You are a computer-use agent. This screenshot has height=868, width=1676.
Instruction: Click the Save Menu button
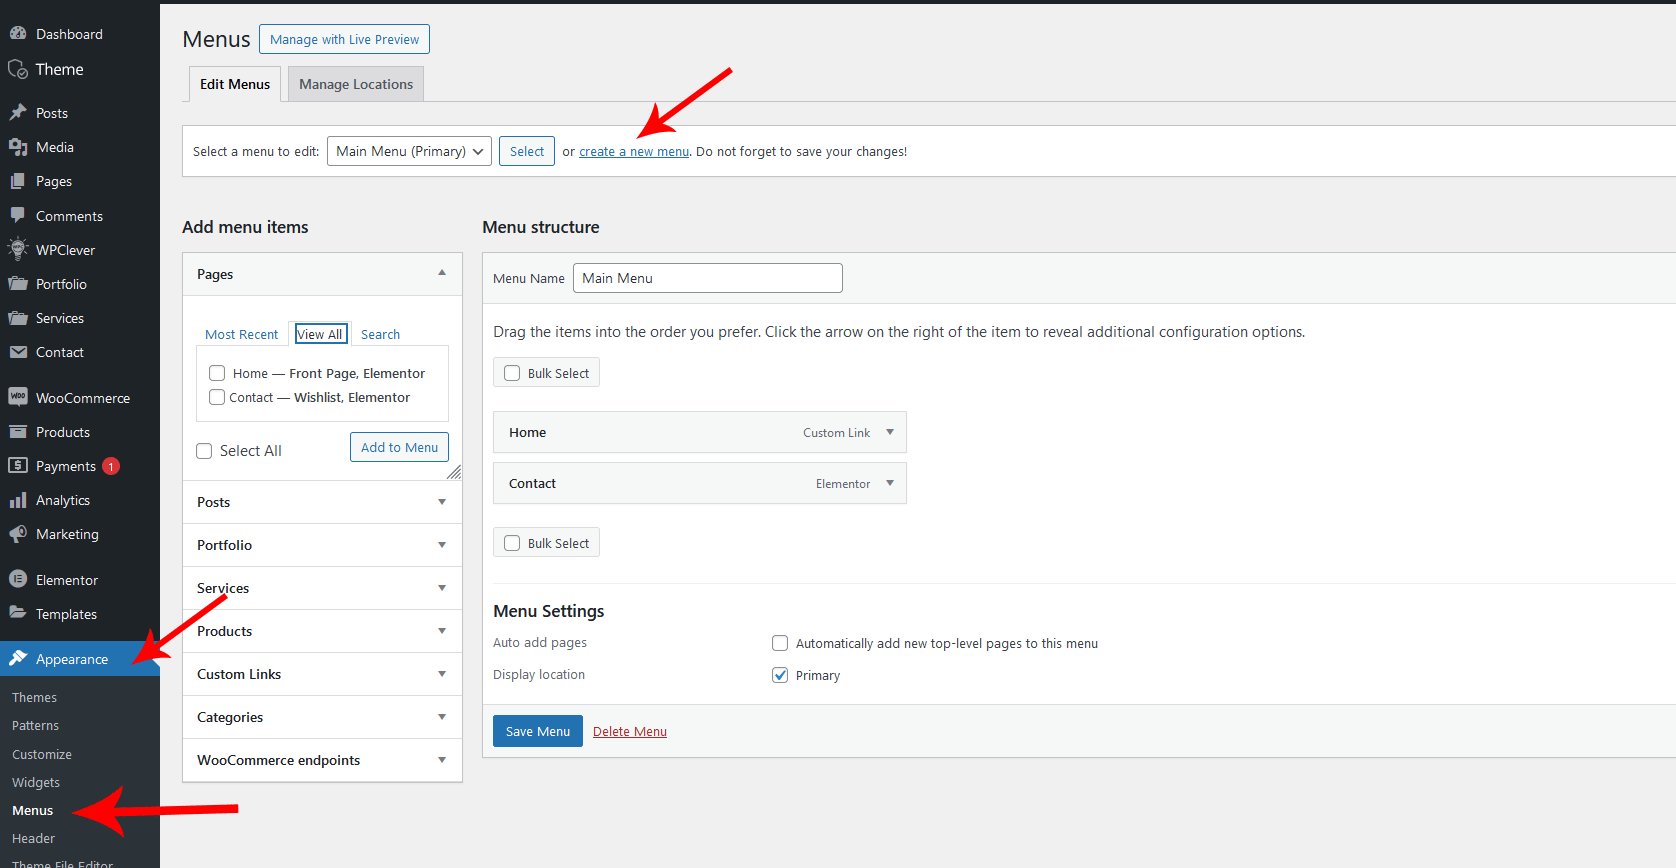(537, 731)
